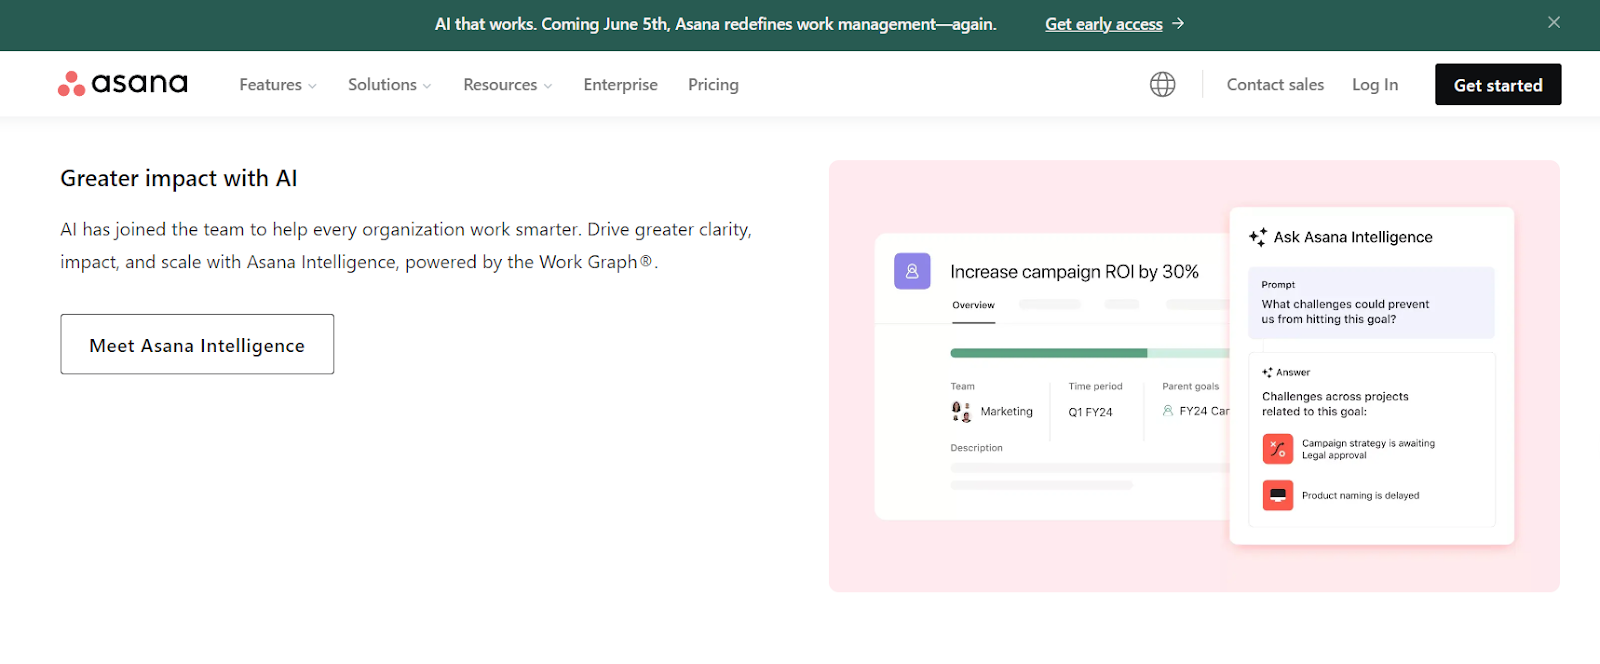Viewport: 1600px width, 664px height.
Task: Click the sparkle icon next to Answer
Action: pyautogui.click(x=1267, y=373)
